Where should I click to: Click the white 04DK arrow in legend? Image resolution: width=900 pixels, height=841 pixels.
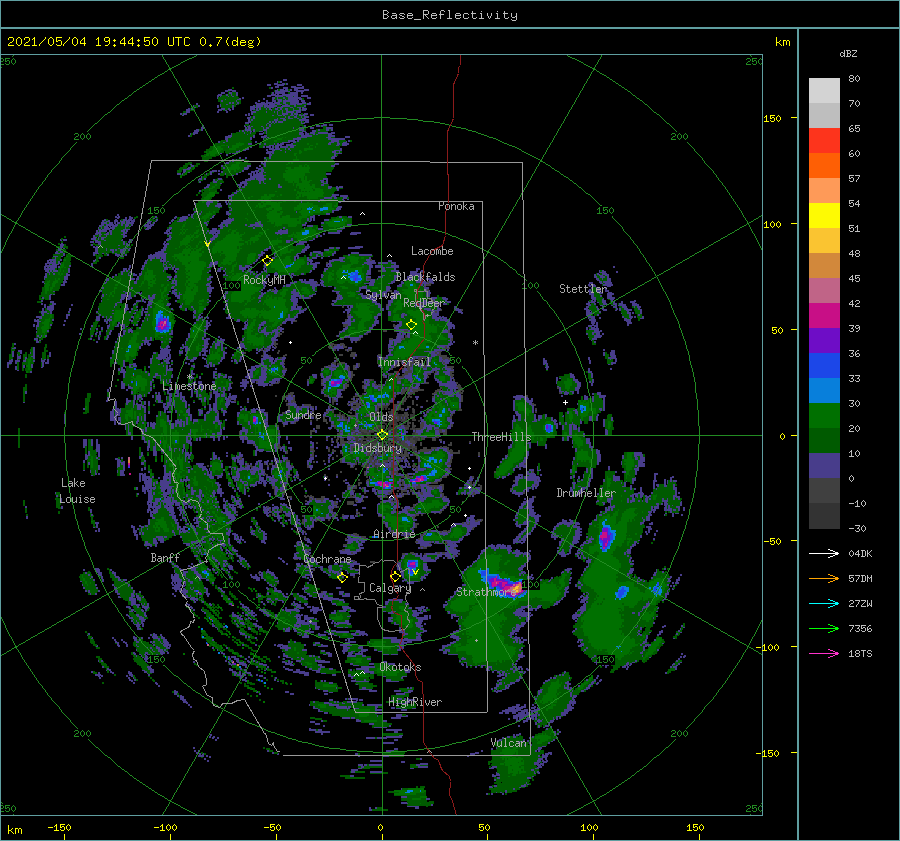coord(824,553)
